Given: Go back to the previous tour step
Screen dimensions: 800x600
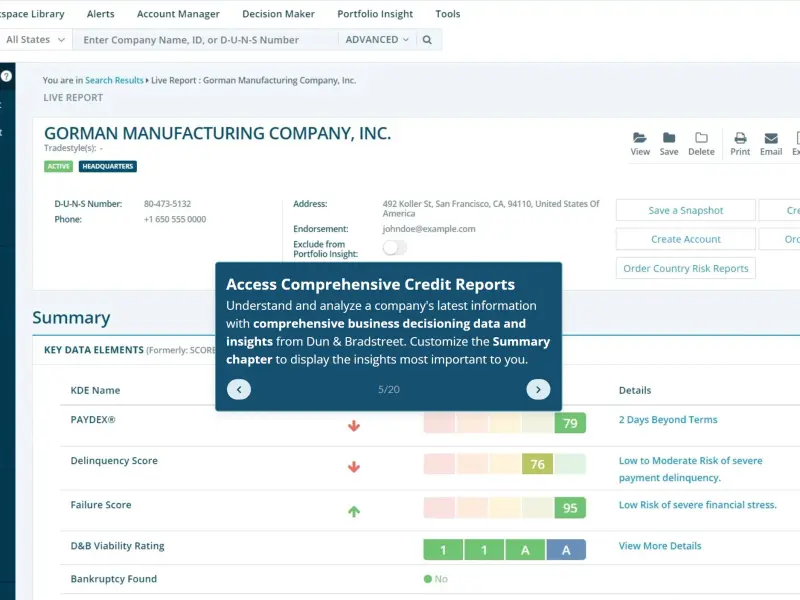Looking at the screenshot, I should tap(239, 389).
